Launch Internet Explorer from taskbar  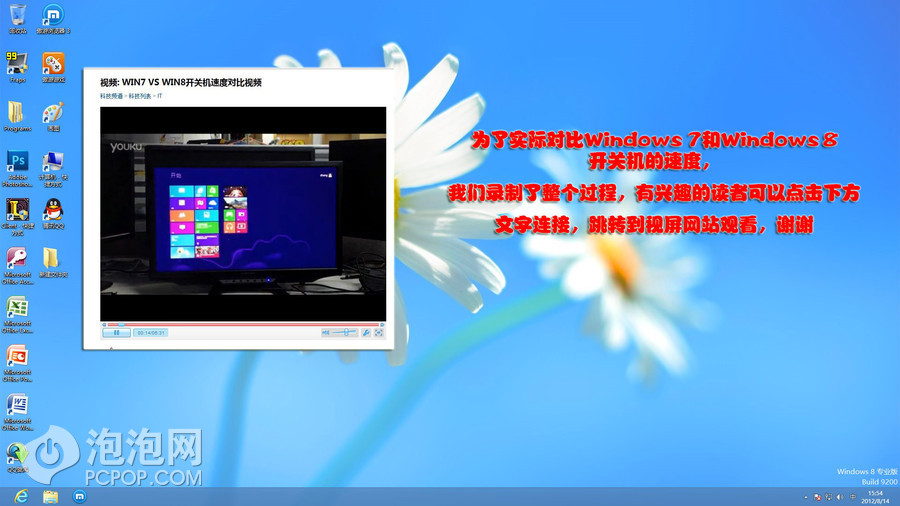[21, 496]
